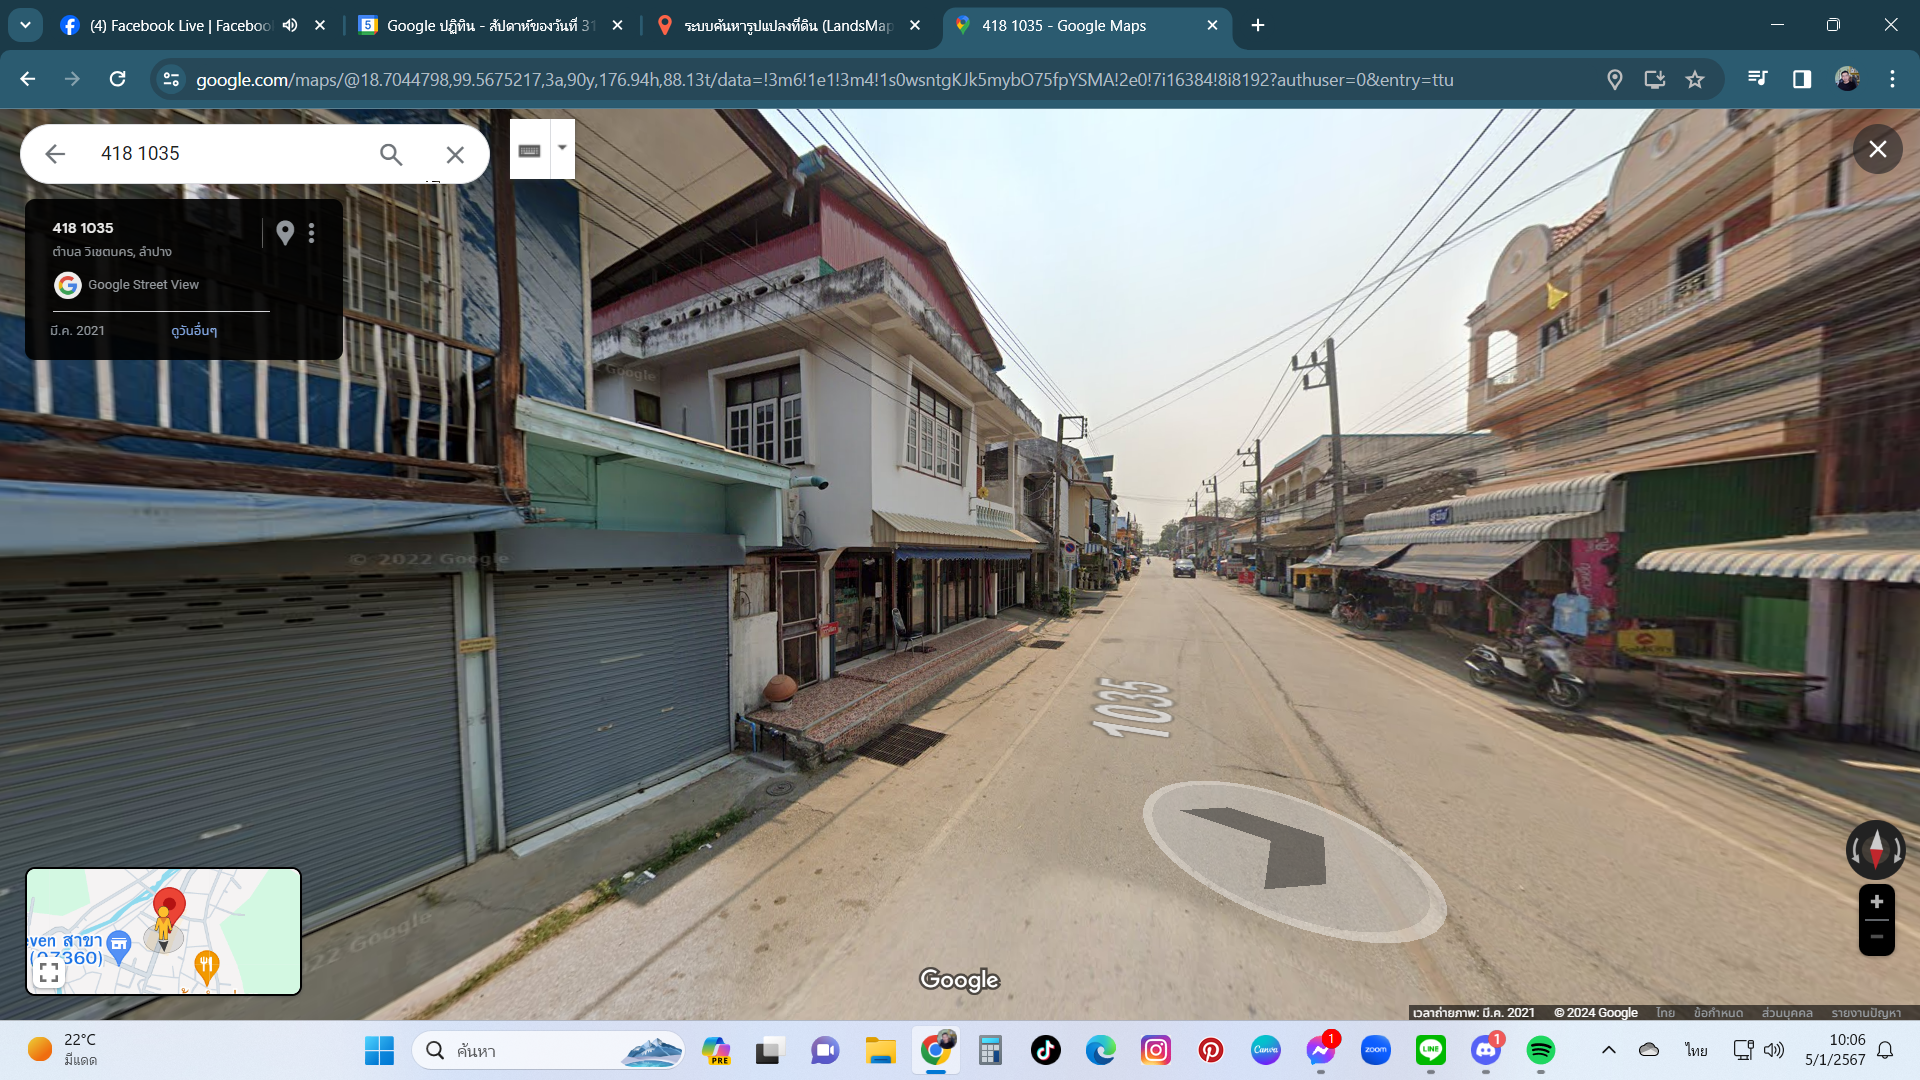Image resolution: width=1920 pixels, height=1080 pixels.
Task: Click the 'ไทย' language link in footer
Action: pos(1665,1012)
